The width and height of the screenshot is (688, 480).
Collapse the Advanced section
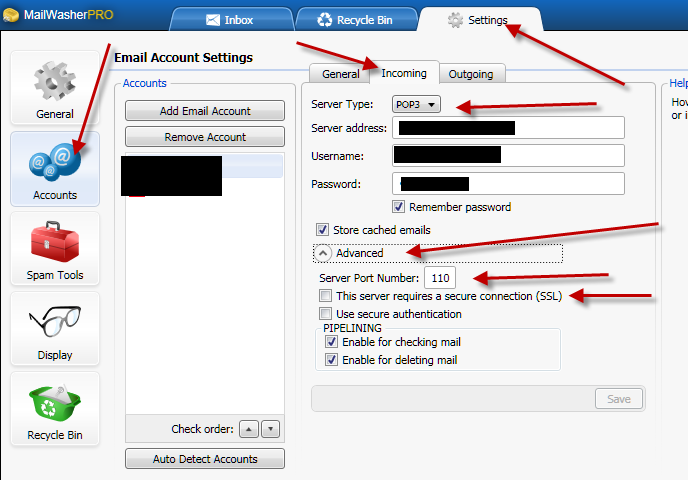[x=322, y=253]
